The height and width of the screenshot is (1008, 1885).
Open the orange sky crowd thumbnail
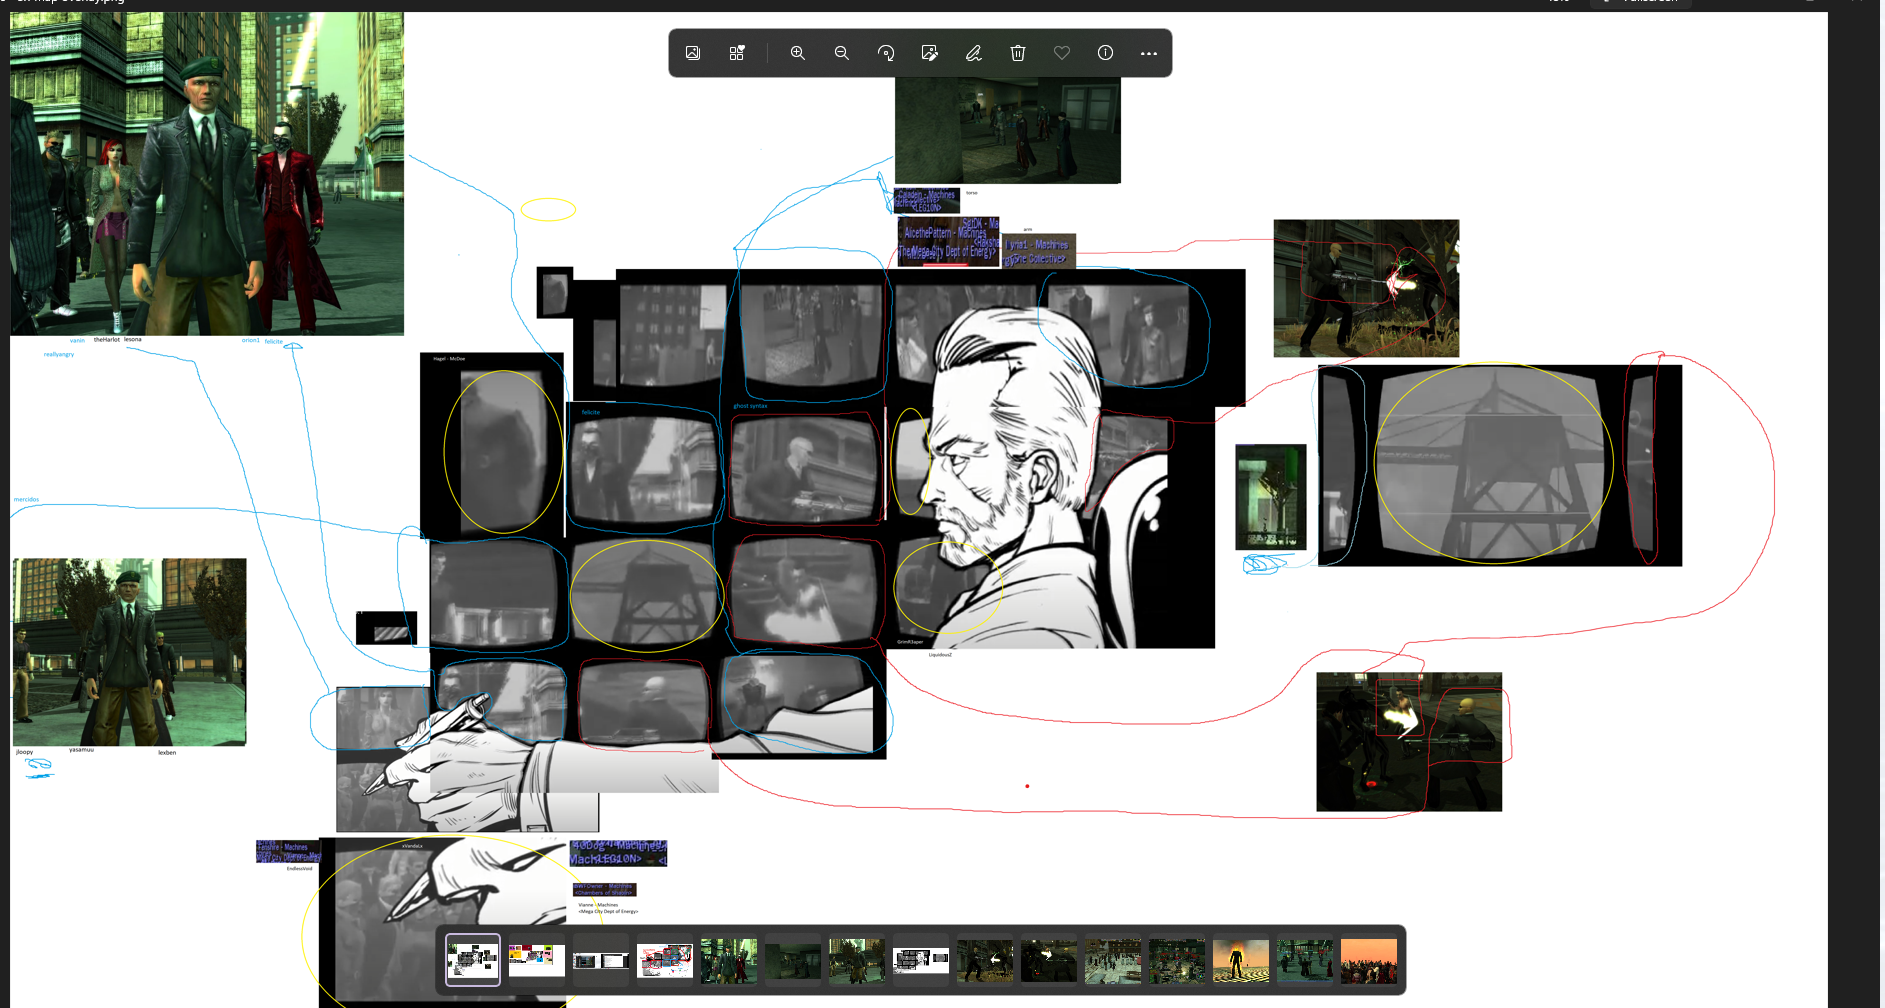click(1369, 960)
